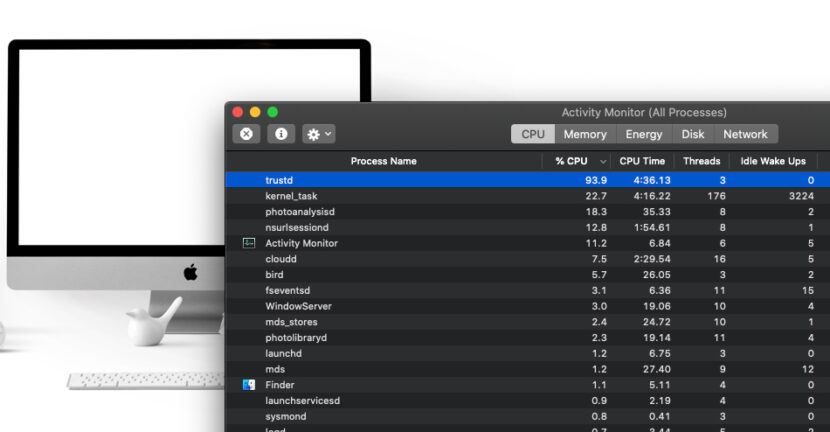Open the process info inspector icon
Viewport: 830px width, 432px height.
point(281,134)
